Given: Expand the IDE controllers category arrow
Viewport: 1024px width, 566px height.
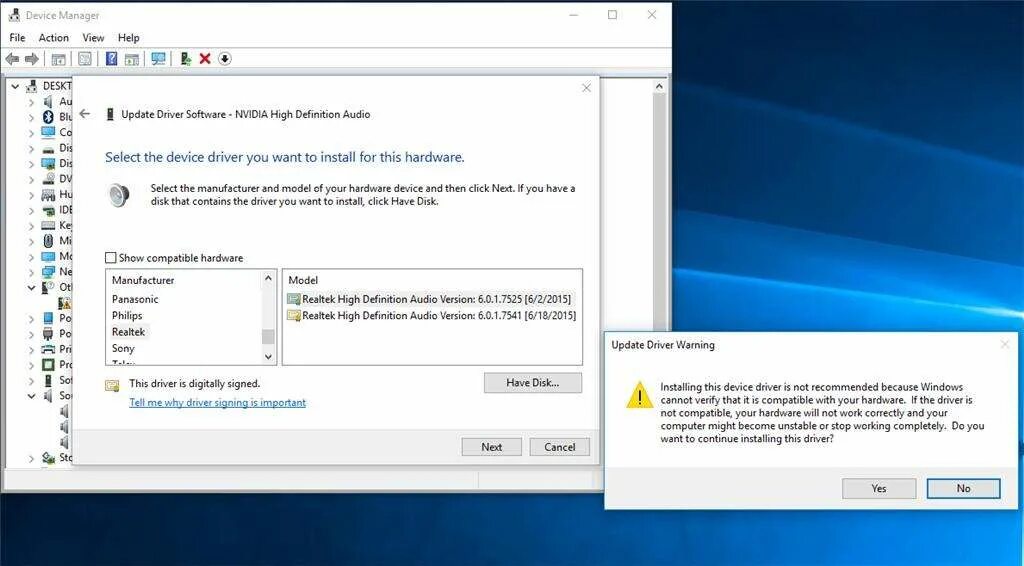Looking at the screenshot, I should (31, 210).
